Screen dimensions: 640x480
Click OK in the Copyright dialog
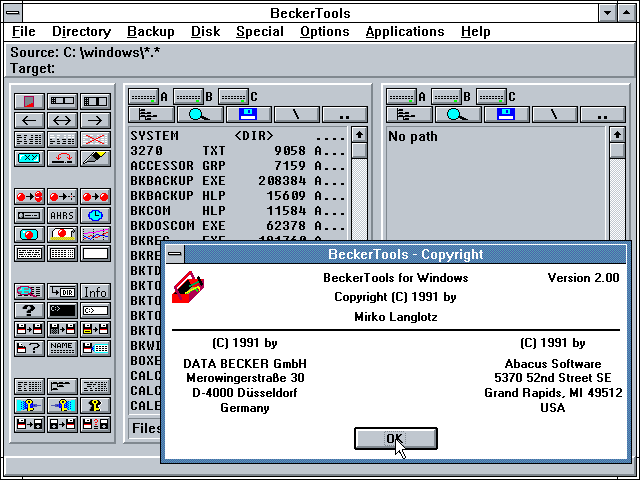(x=396, y=439)
